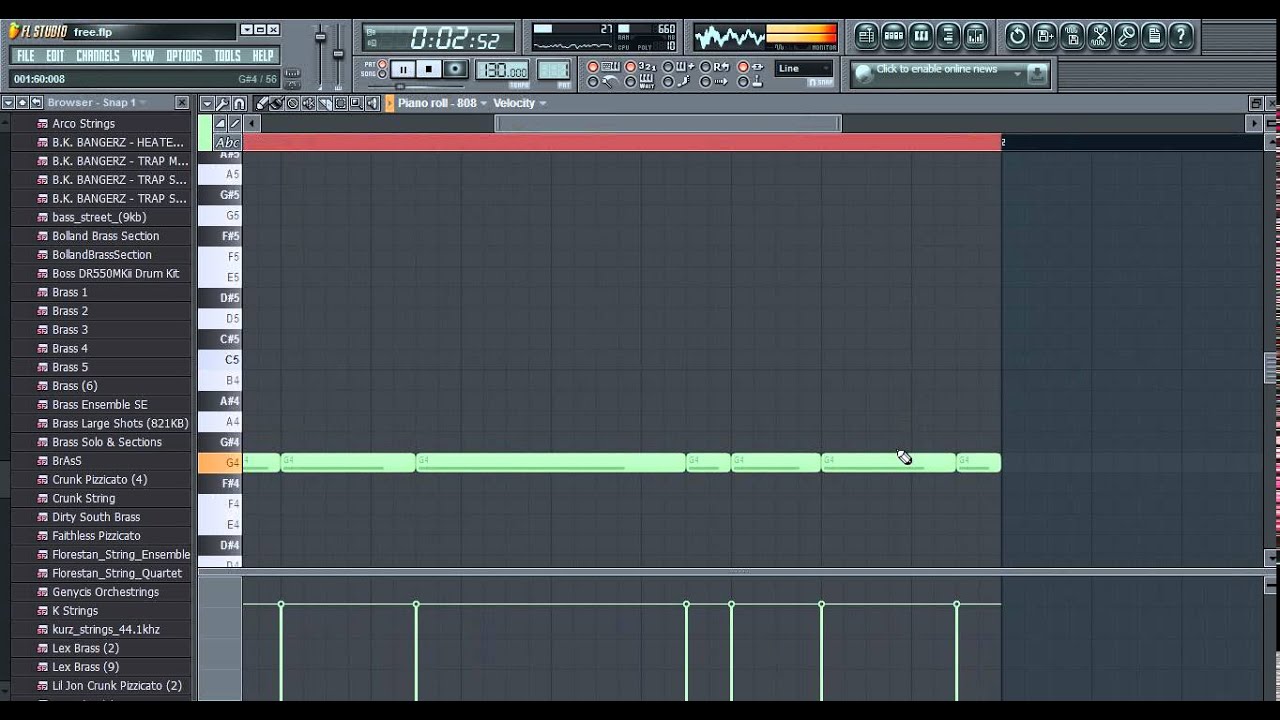The height and width of the screenshot is (720, 1280).
Task: Click the main pitch slider
Action: tap(338, 55)
